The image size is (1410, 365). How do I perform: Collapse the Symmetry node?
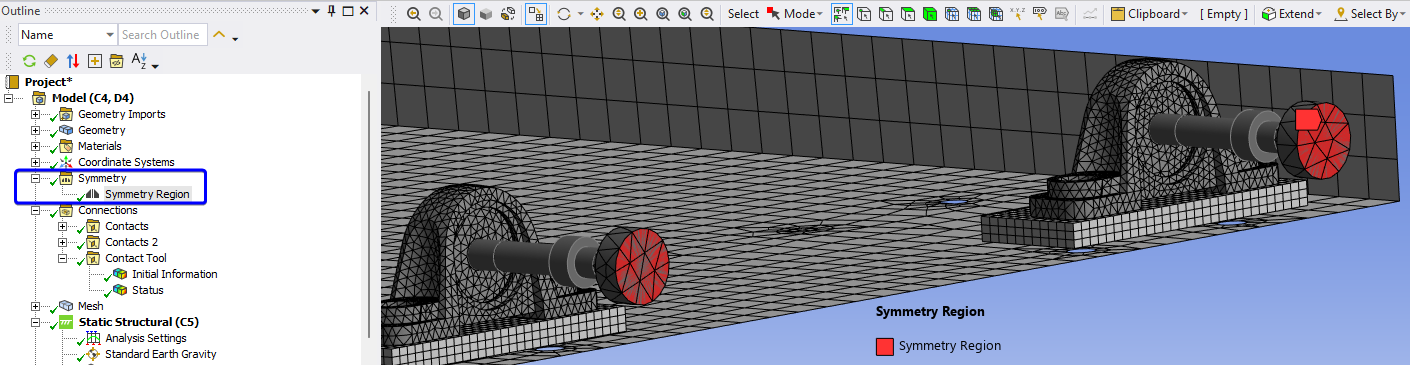tap(36, 178)
